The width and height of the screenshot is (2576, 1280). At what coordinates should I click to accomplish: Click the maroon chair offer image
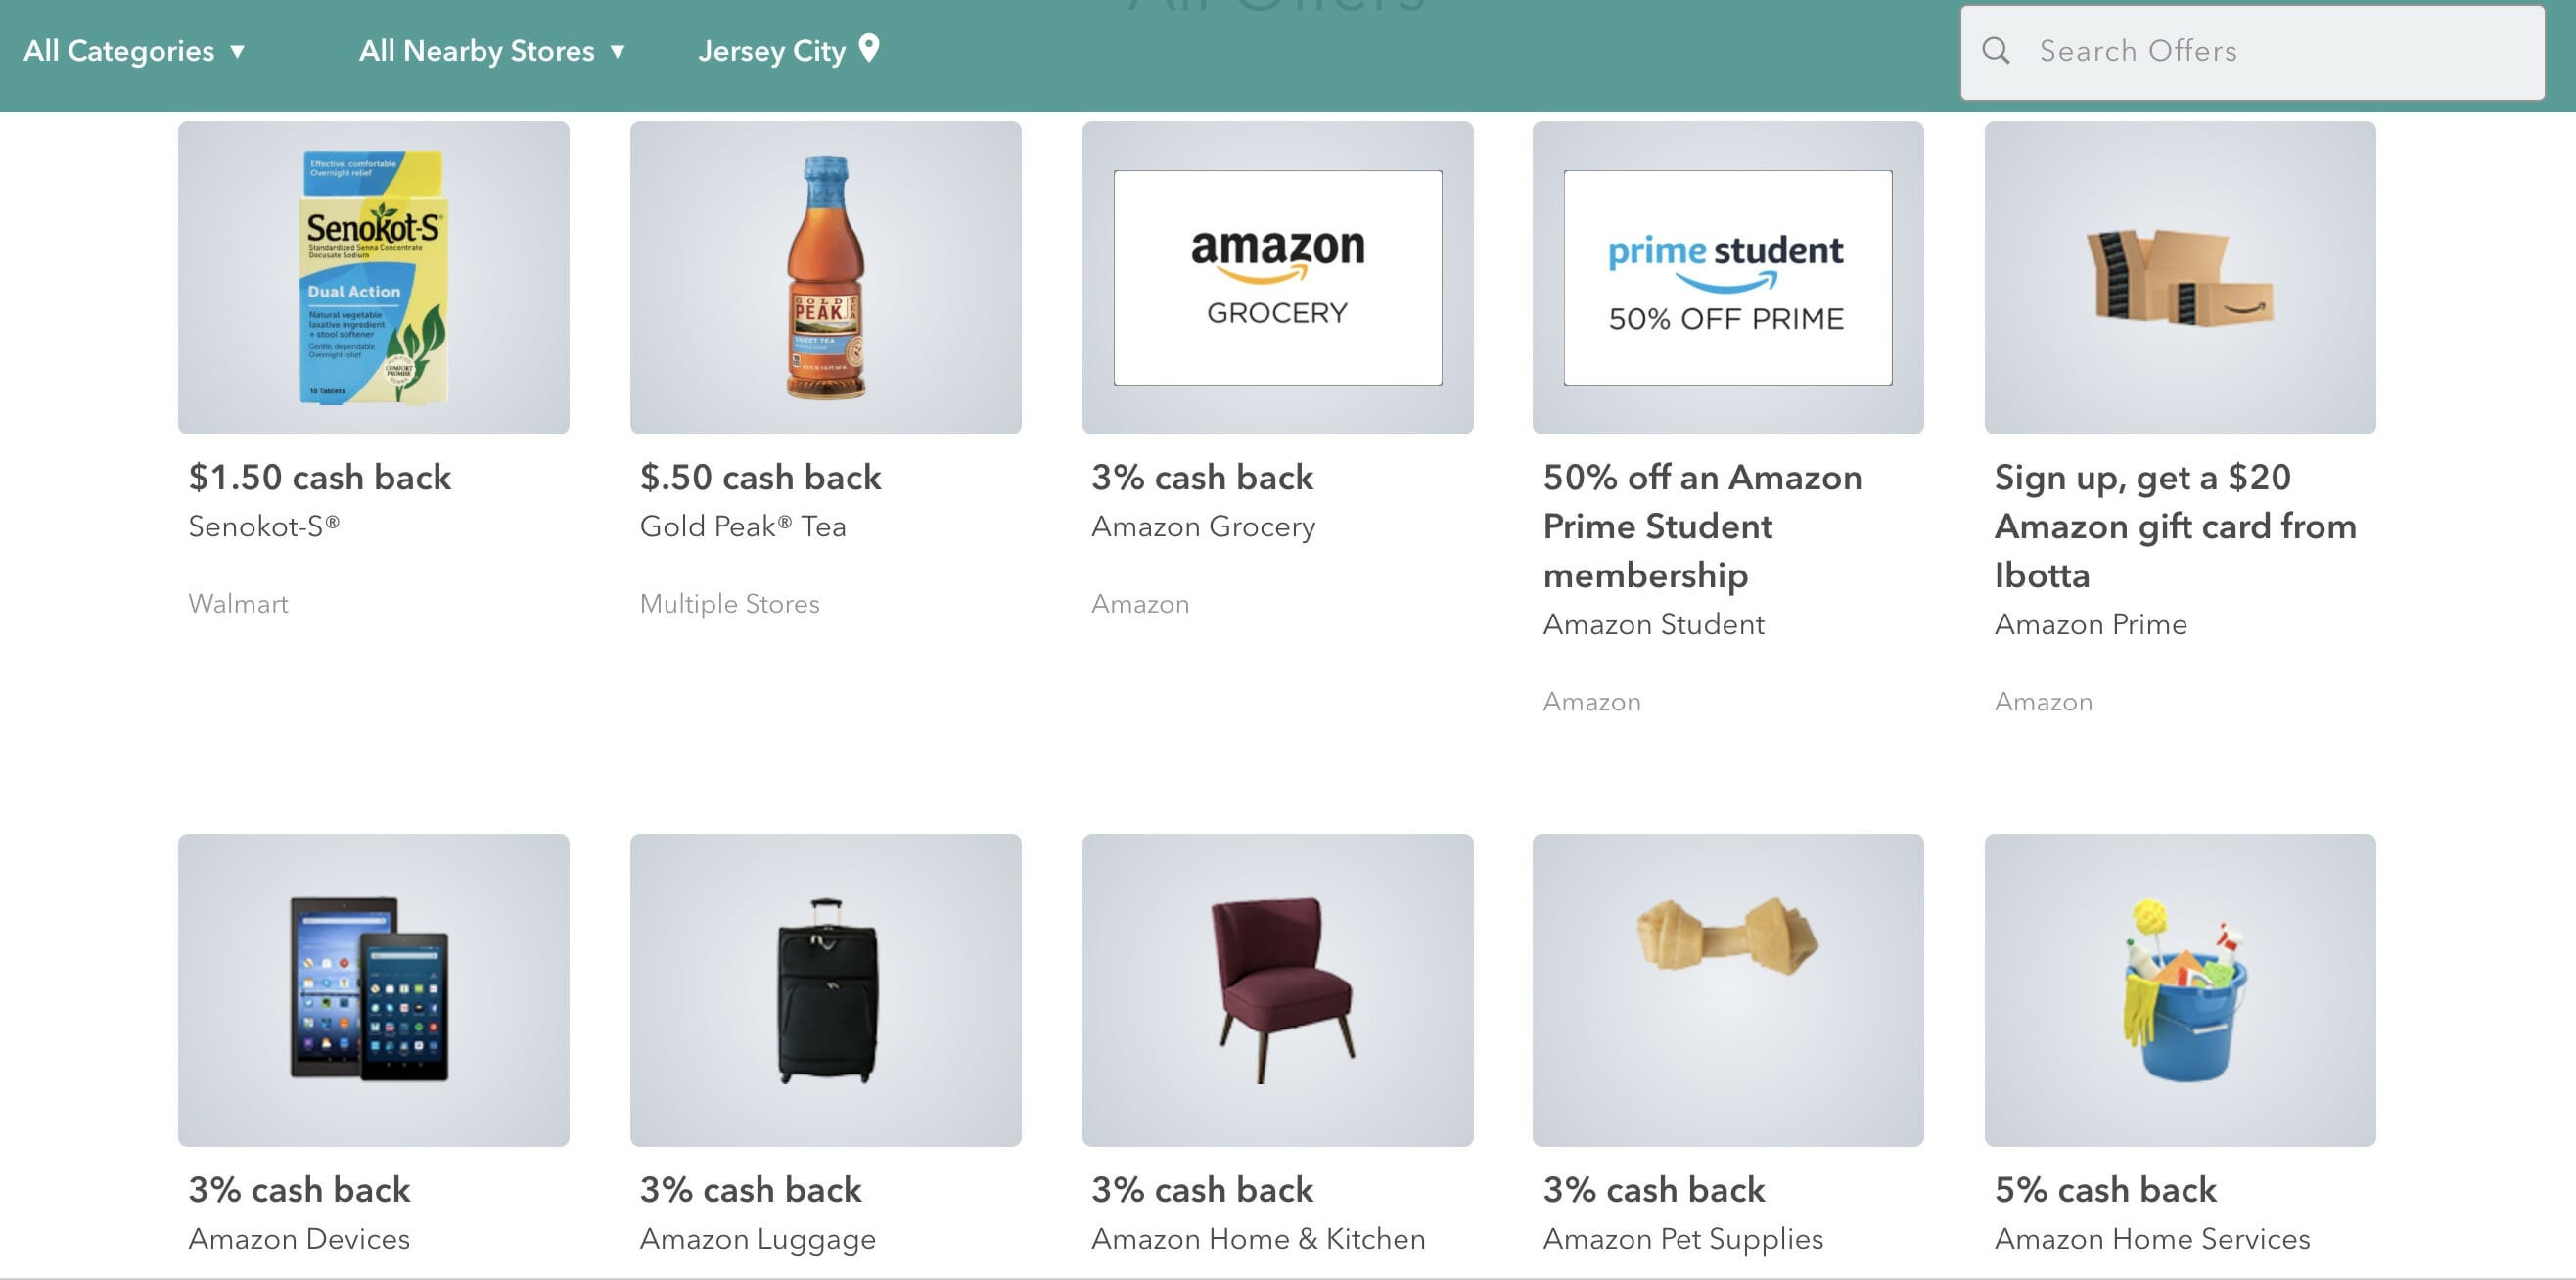[x=1277, y=989]
